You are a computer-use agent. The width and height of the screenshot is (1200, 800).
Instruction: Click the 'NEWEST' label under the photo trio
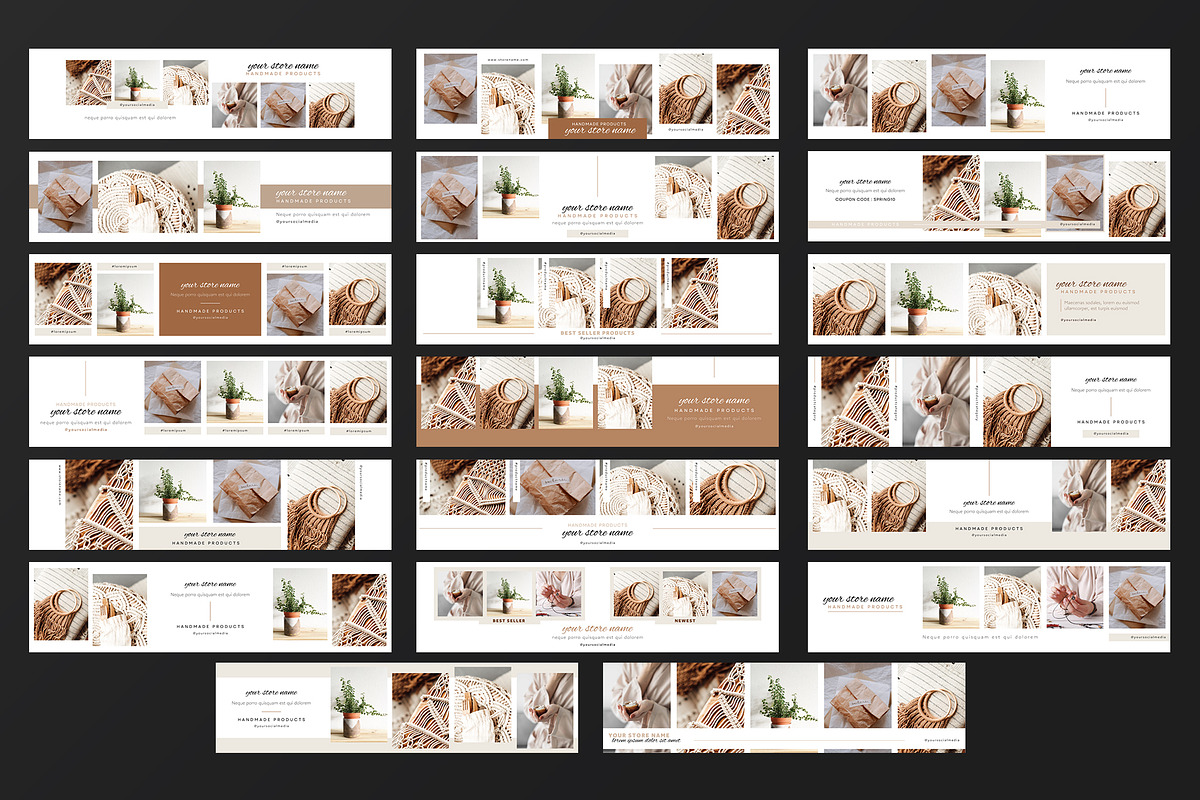click(685, 620)
